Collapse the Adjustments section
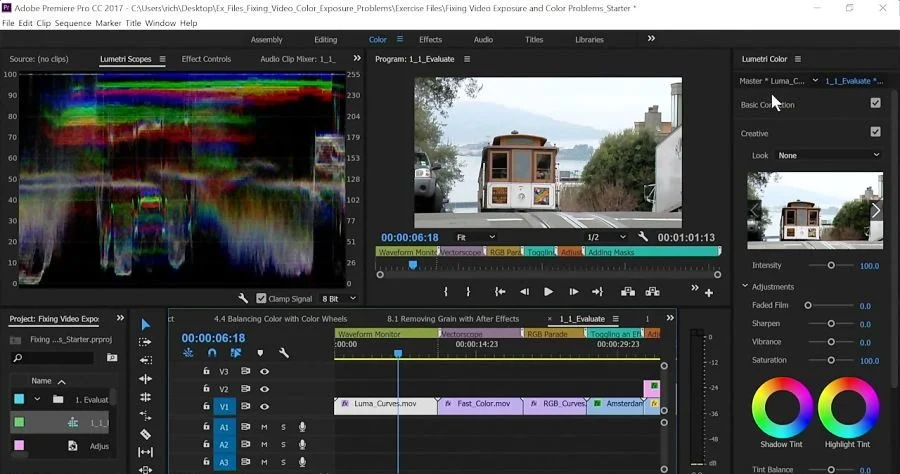Image resolution: width=900 pixels, height=474 pixels. click(745, 286)
